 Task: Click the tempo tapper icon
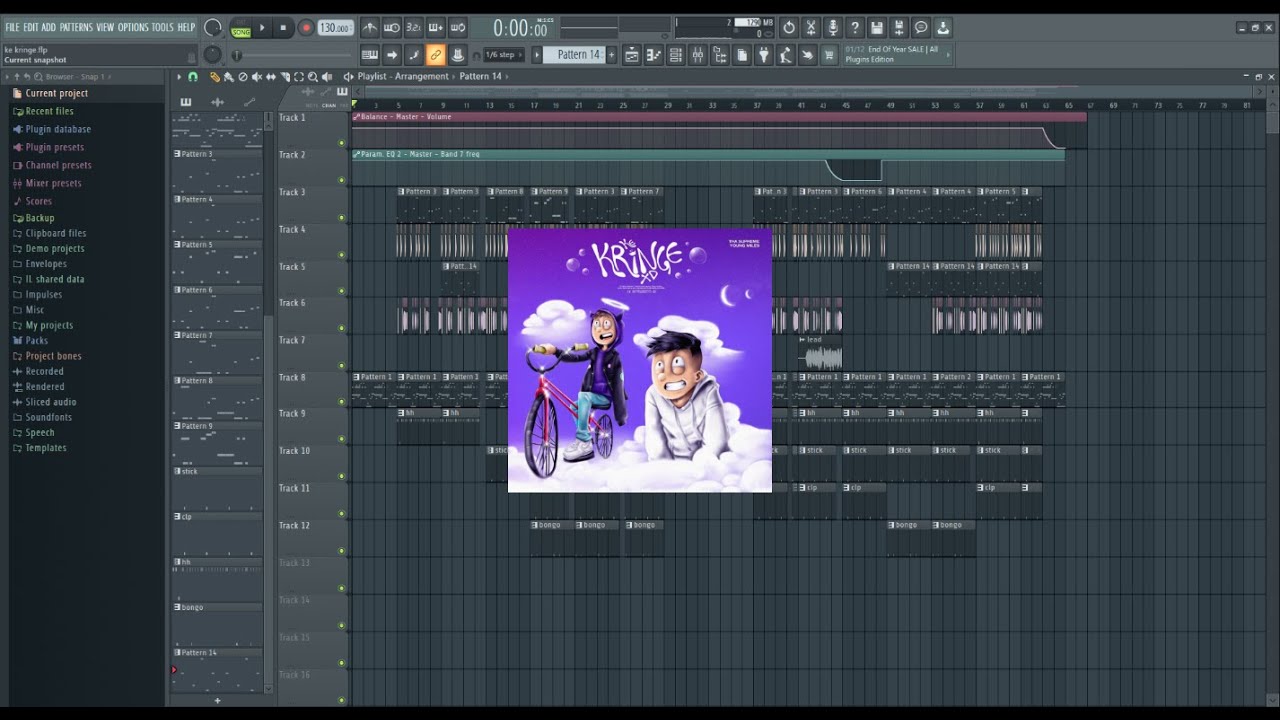(x=786, y=55)
